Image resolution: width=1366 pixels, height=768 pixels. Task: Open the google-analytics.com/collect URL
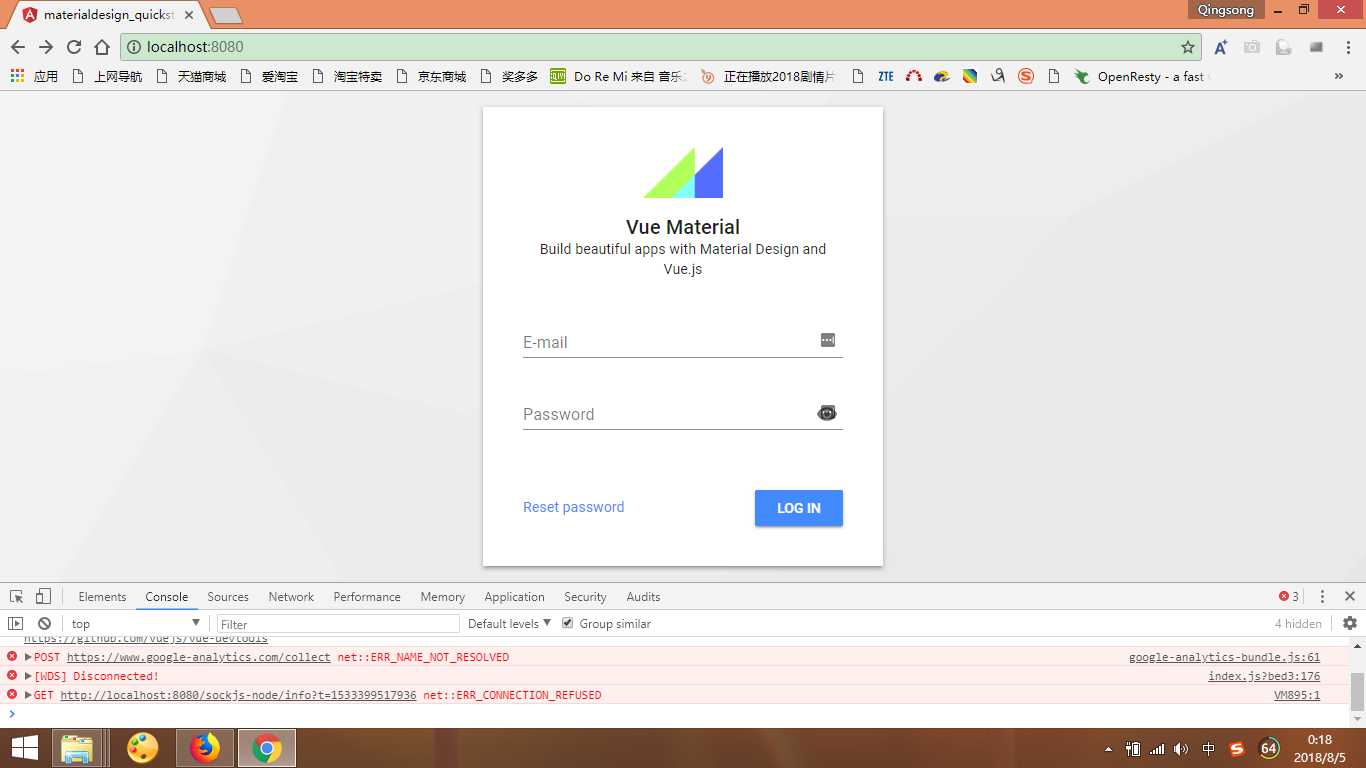click(x=198, y=657)
